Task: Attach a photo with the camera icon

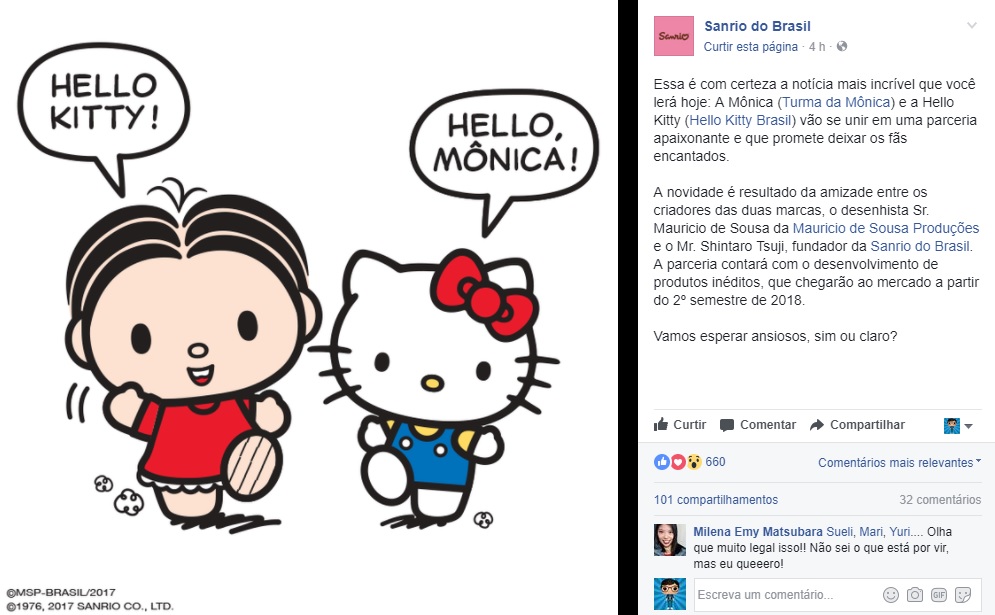Action: (x=914, y=595)
